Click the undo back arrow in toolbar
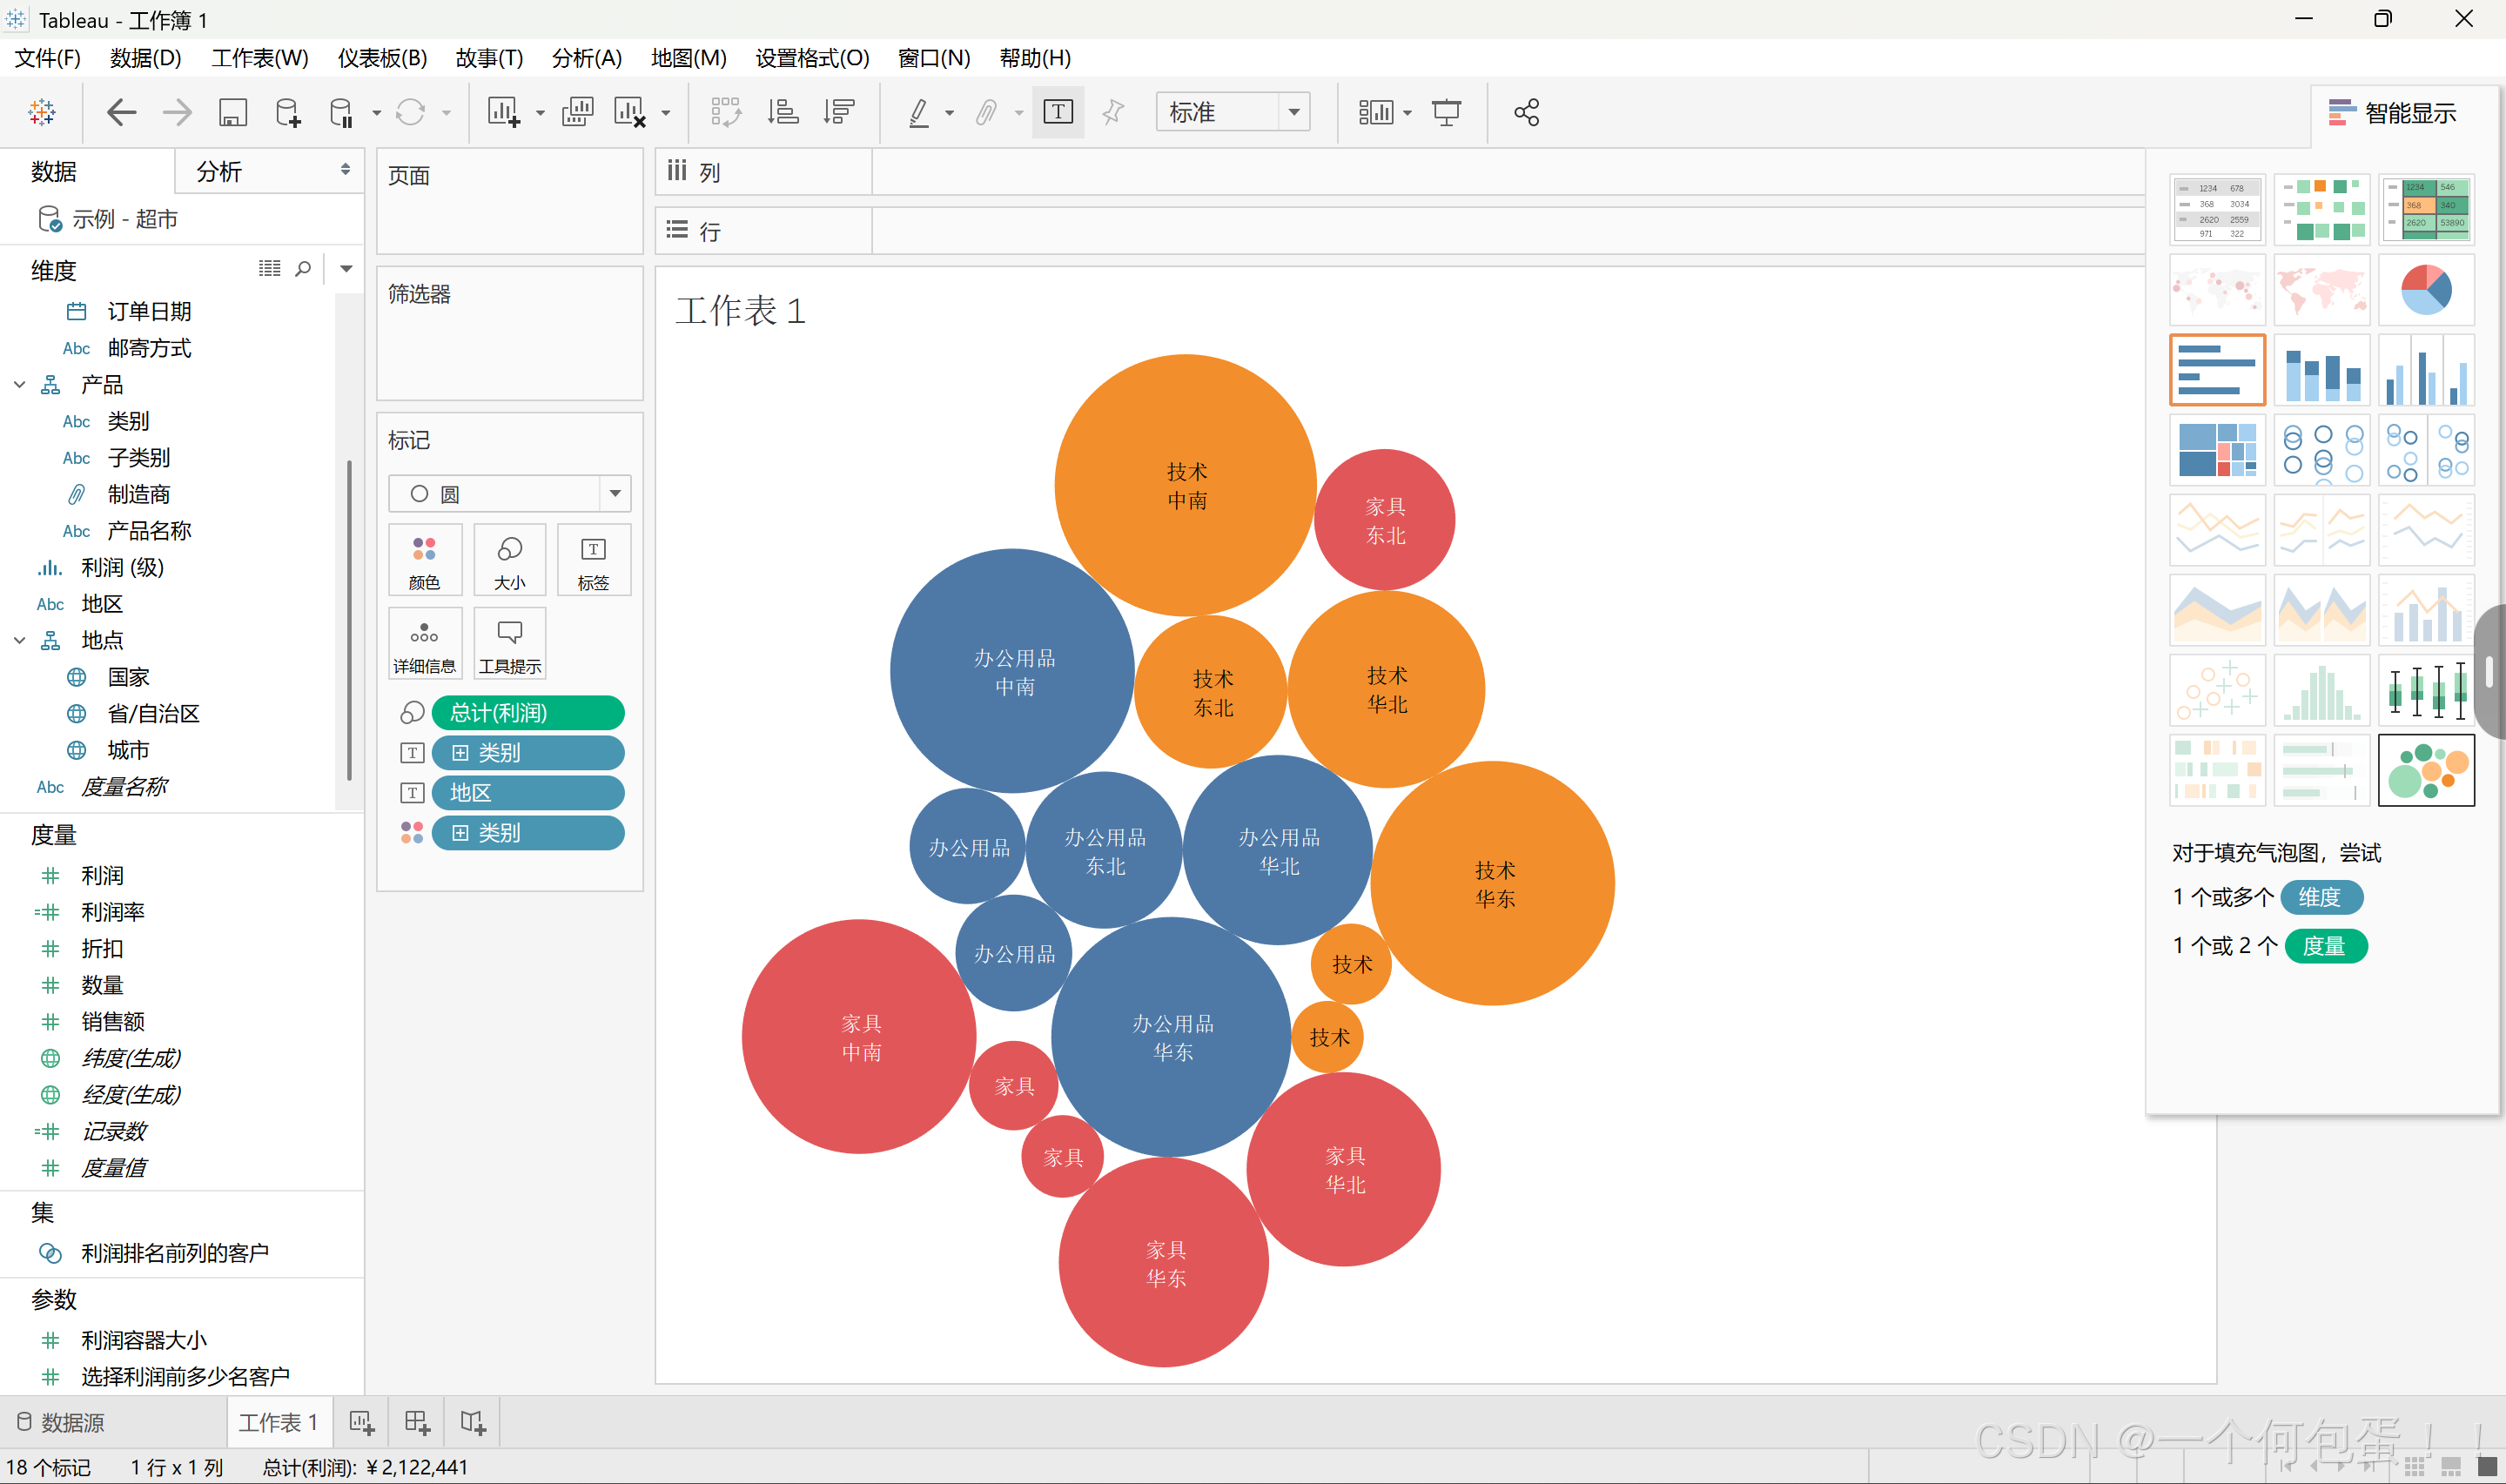 (121, 112)
